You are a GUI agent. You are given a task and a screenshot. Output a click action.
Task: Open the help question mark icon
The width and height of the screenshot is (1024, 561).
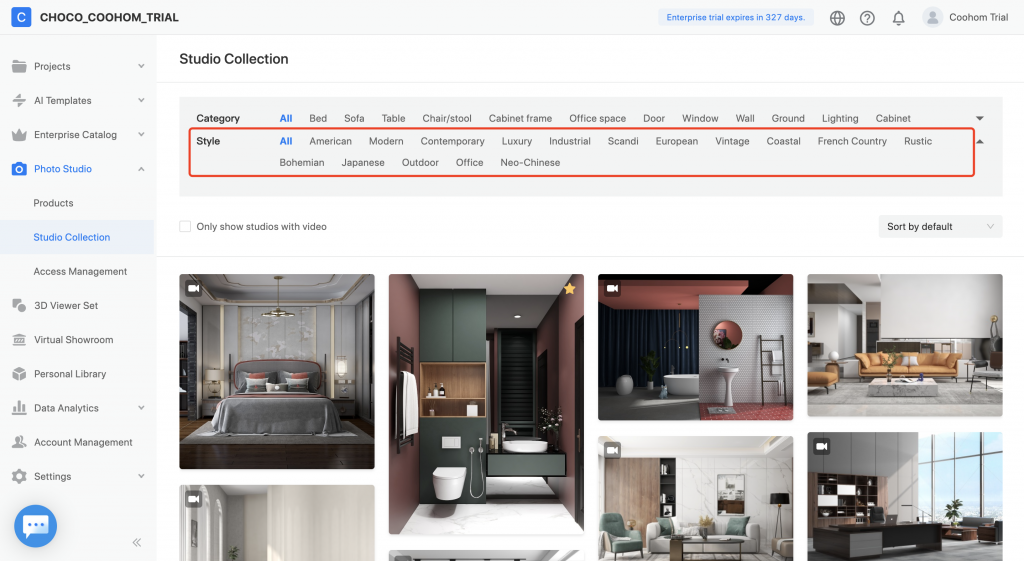click(x=867, y=18)
